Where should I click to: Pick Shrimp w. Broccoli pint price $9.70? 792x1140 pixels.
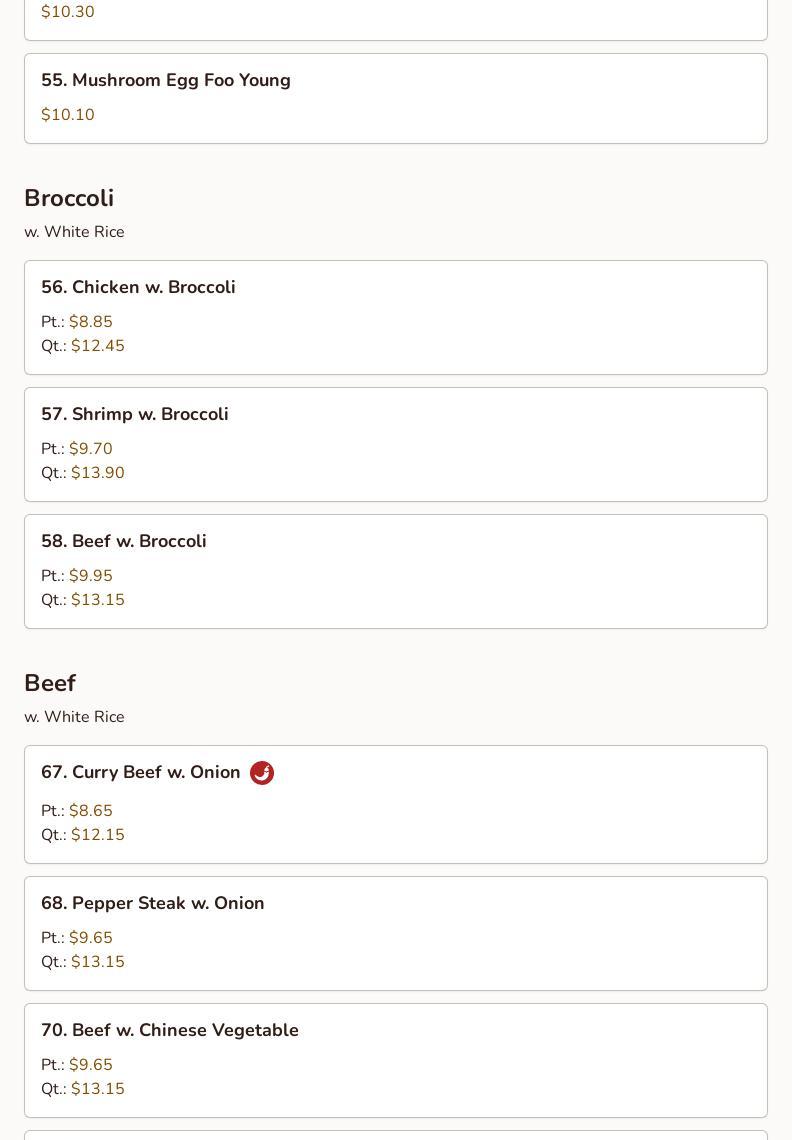[90, 449]
